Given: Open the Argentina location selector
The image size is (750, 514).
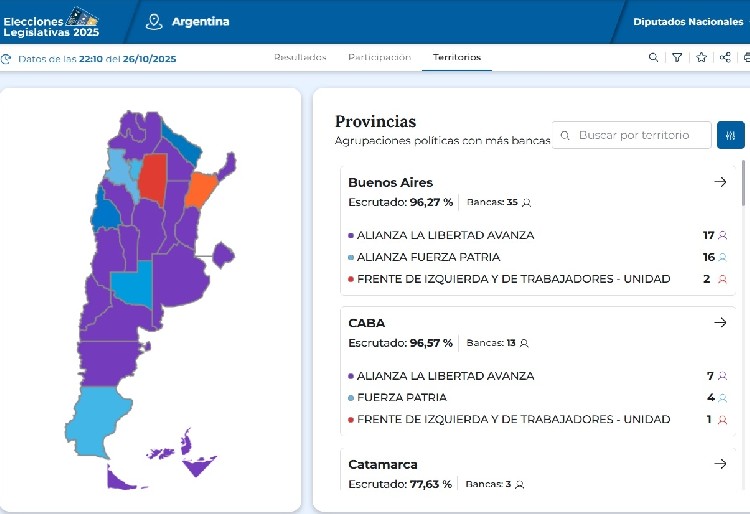Looking at the screenshot, I should coord(188,22).
